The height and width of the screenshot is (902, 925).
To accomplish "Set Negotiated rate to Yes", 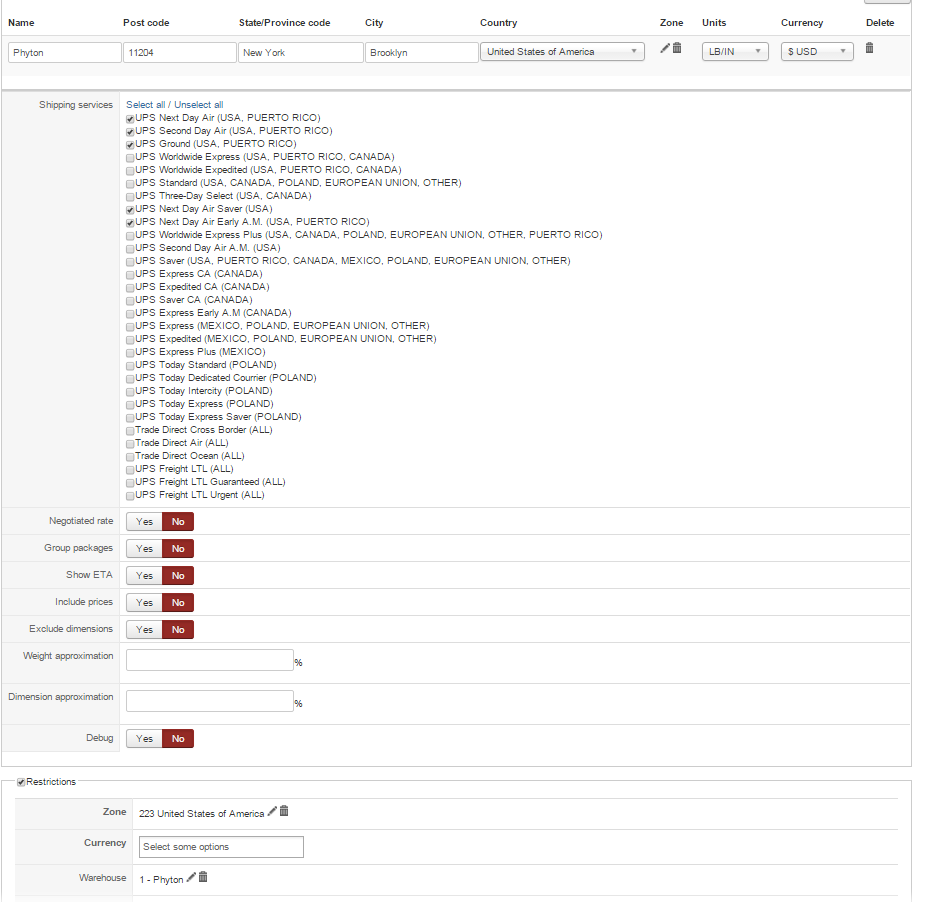I will pyautogui.click(x=144, y=521).
